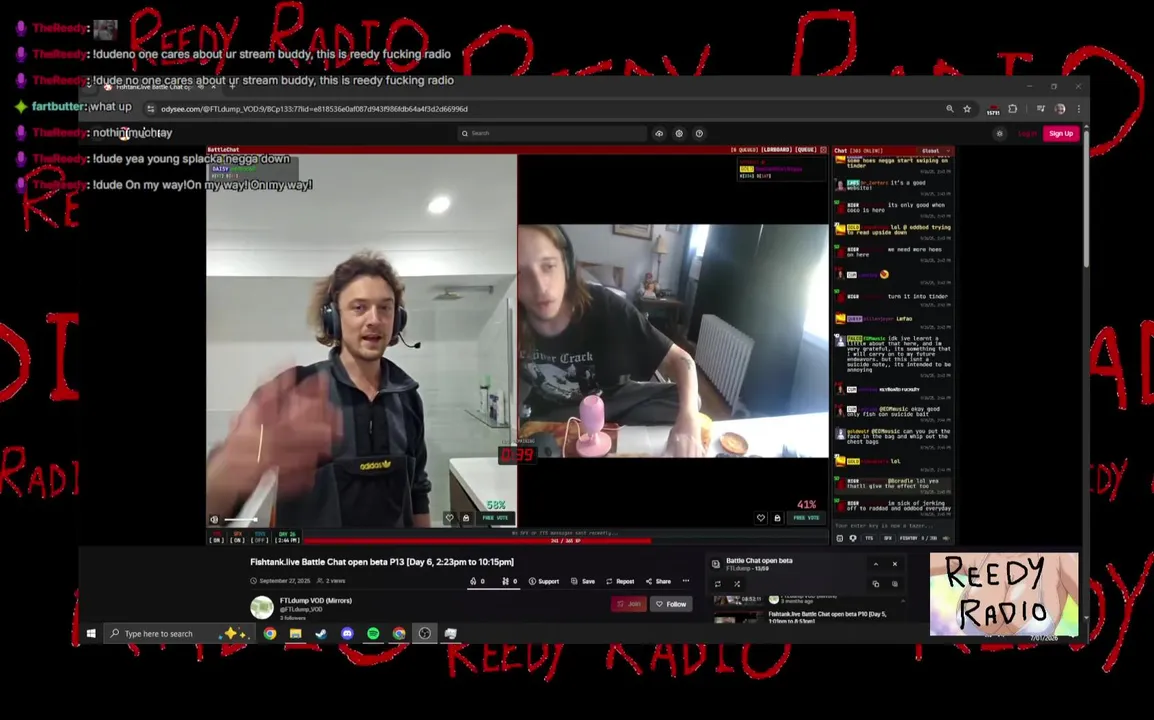Click the small box icon right of QUEUE
Viewport: 1154px width, 720px height.
[824, 149]
